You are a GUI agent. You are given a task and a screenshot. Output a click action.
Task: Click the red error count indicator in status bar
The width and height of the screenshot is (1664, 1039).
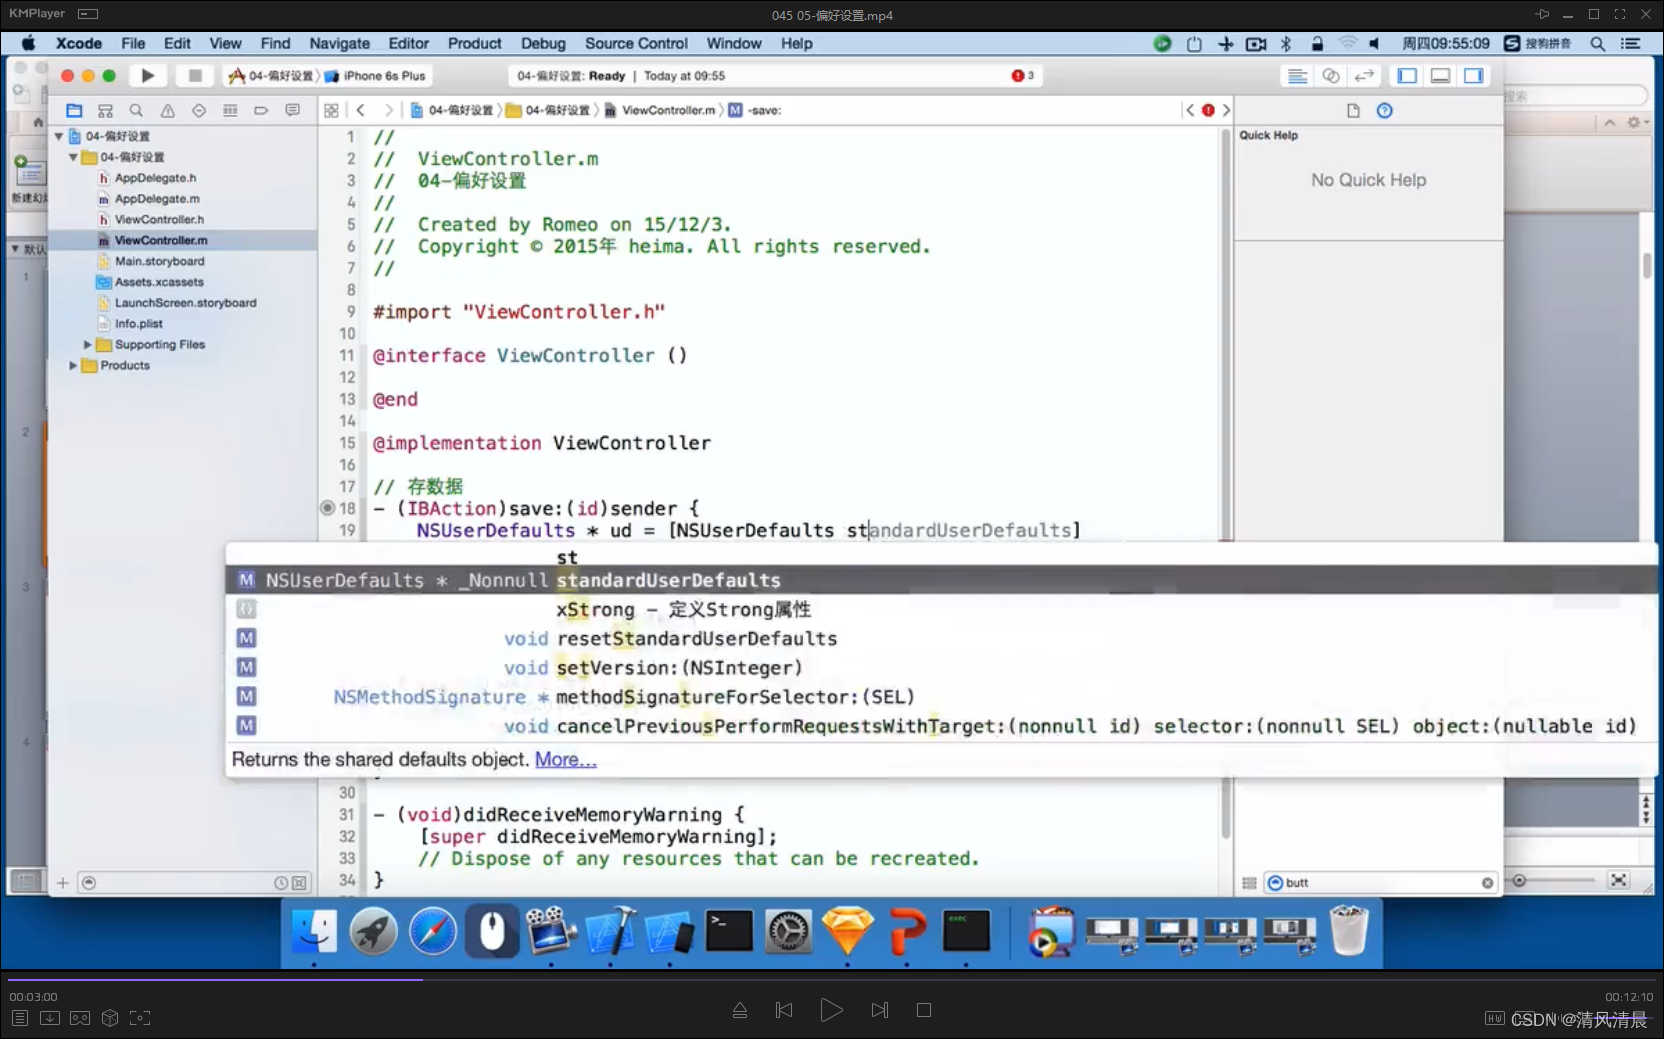coord(1022,76)
